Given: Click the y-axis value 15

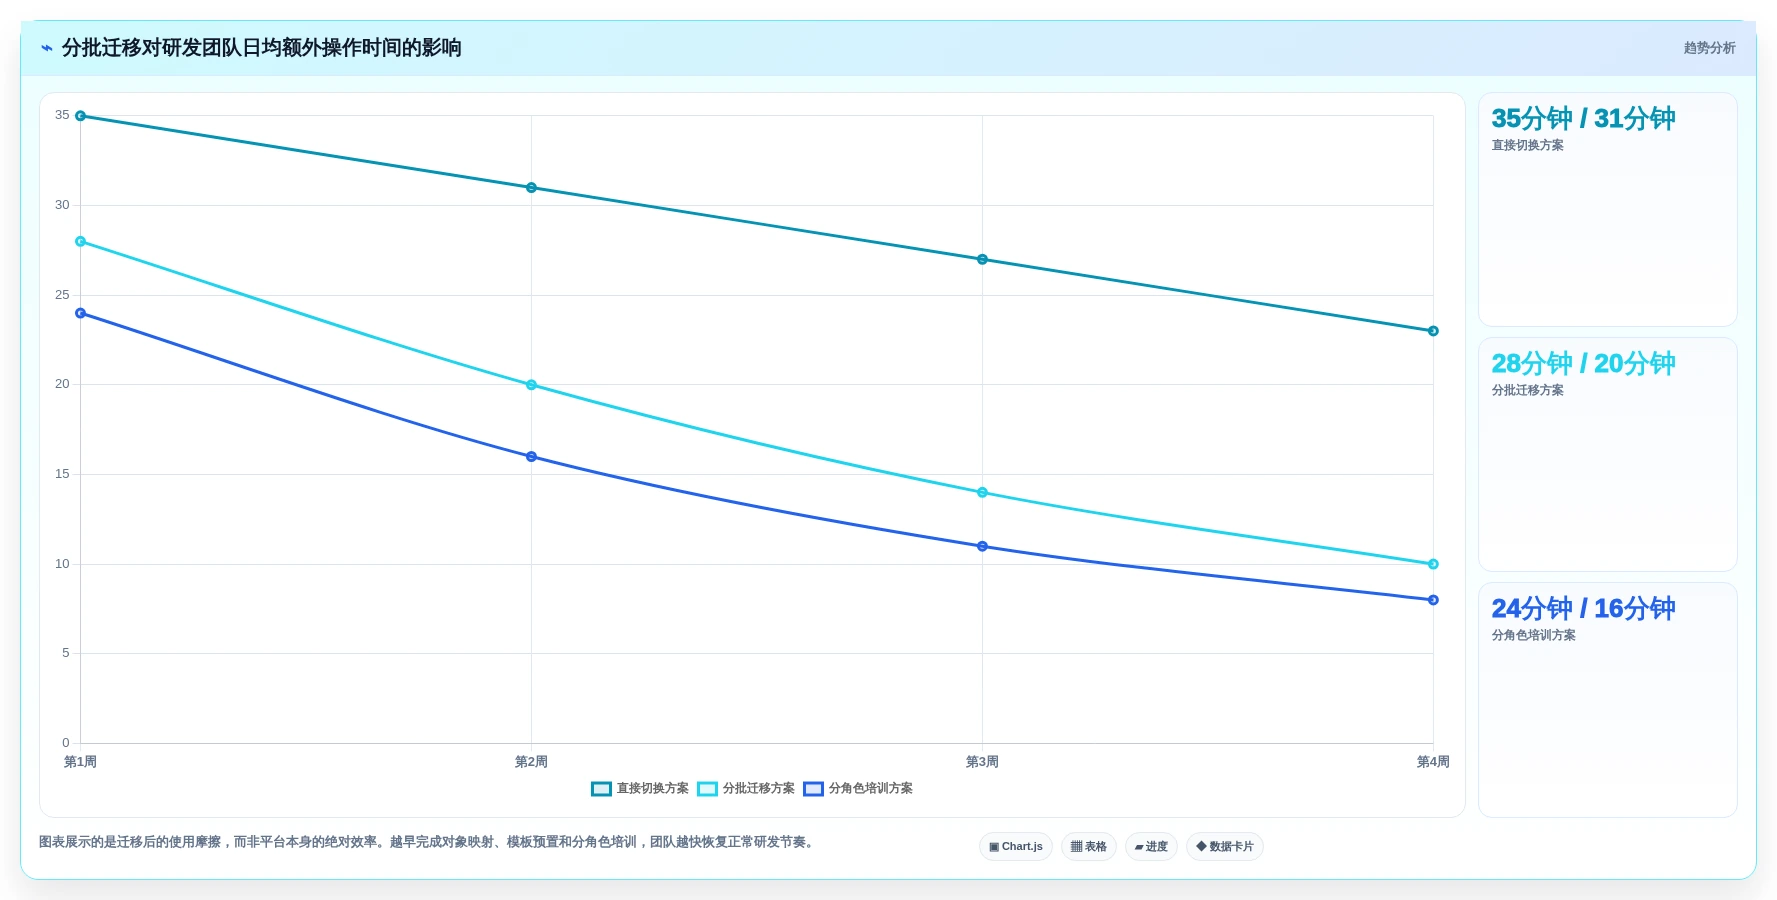Looking at the screenshot, I should point(62,474).
